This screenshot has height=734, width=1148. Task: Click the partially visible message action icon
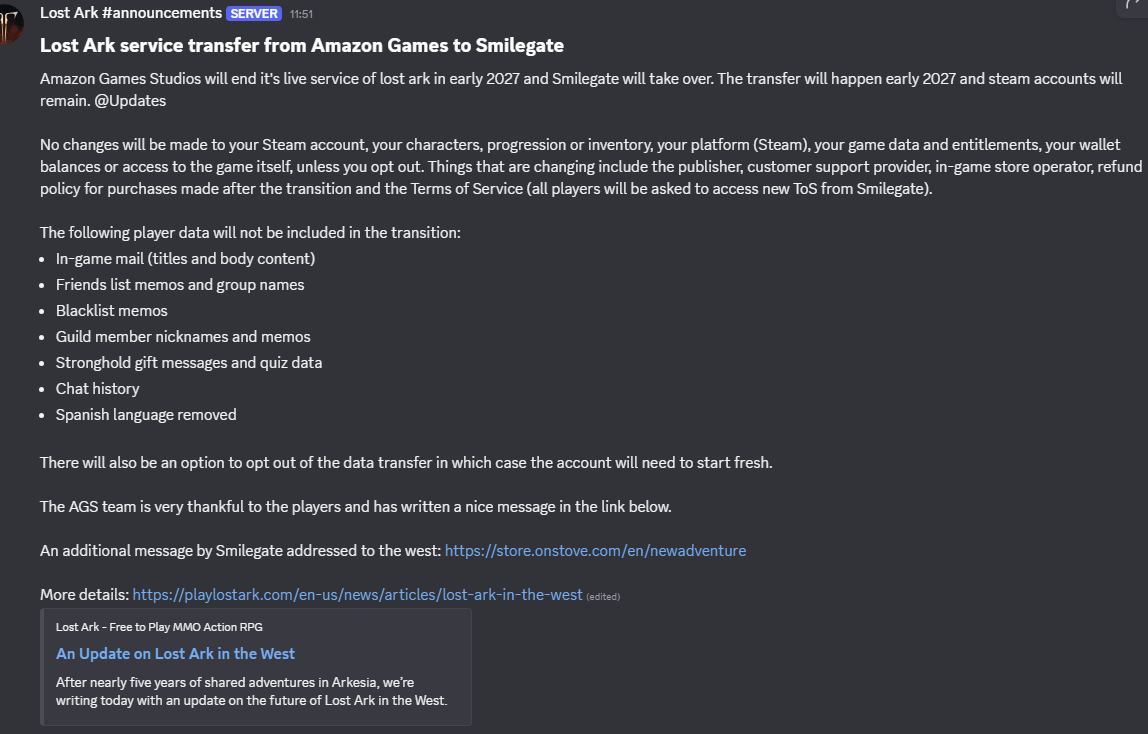[1133, 6]
